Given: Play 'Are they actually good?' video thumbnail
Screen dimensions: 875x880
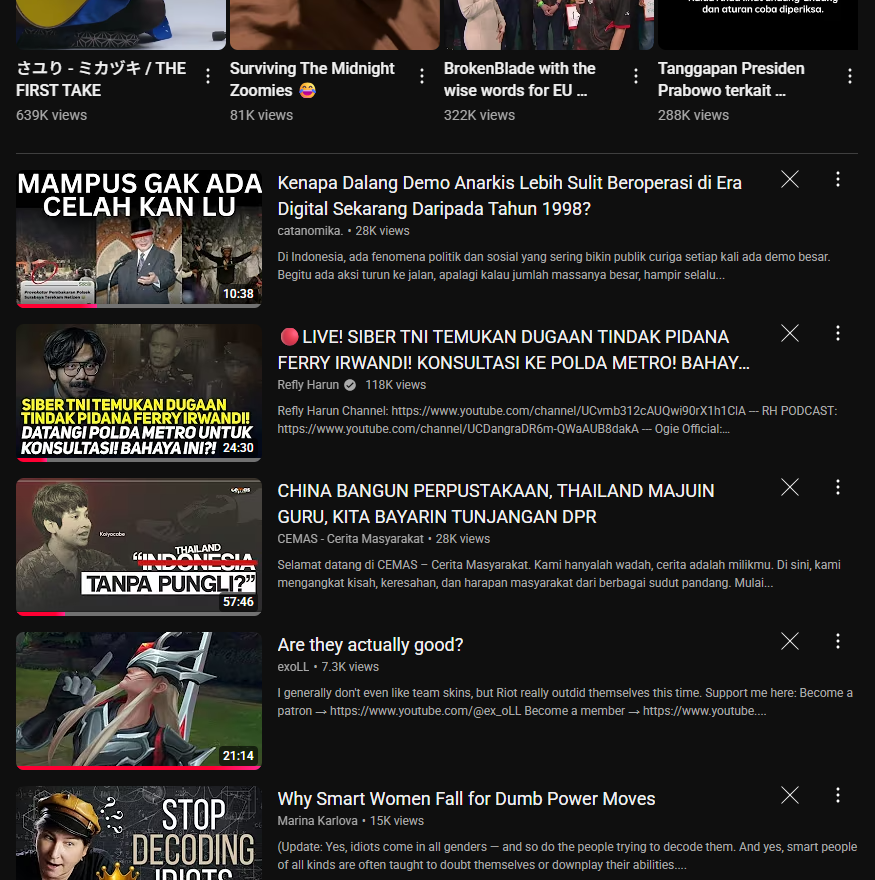Looking at the screenshot, I should pos(139,700).
